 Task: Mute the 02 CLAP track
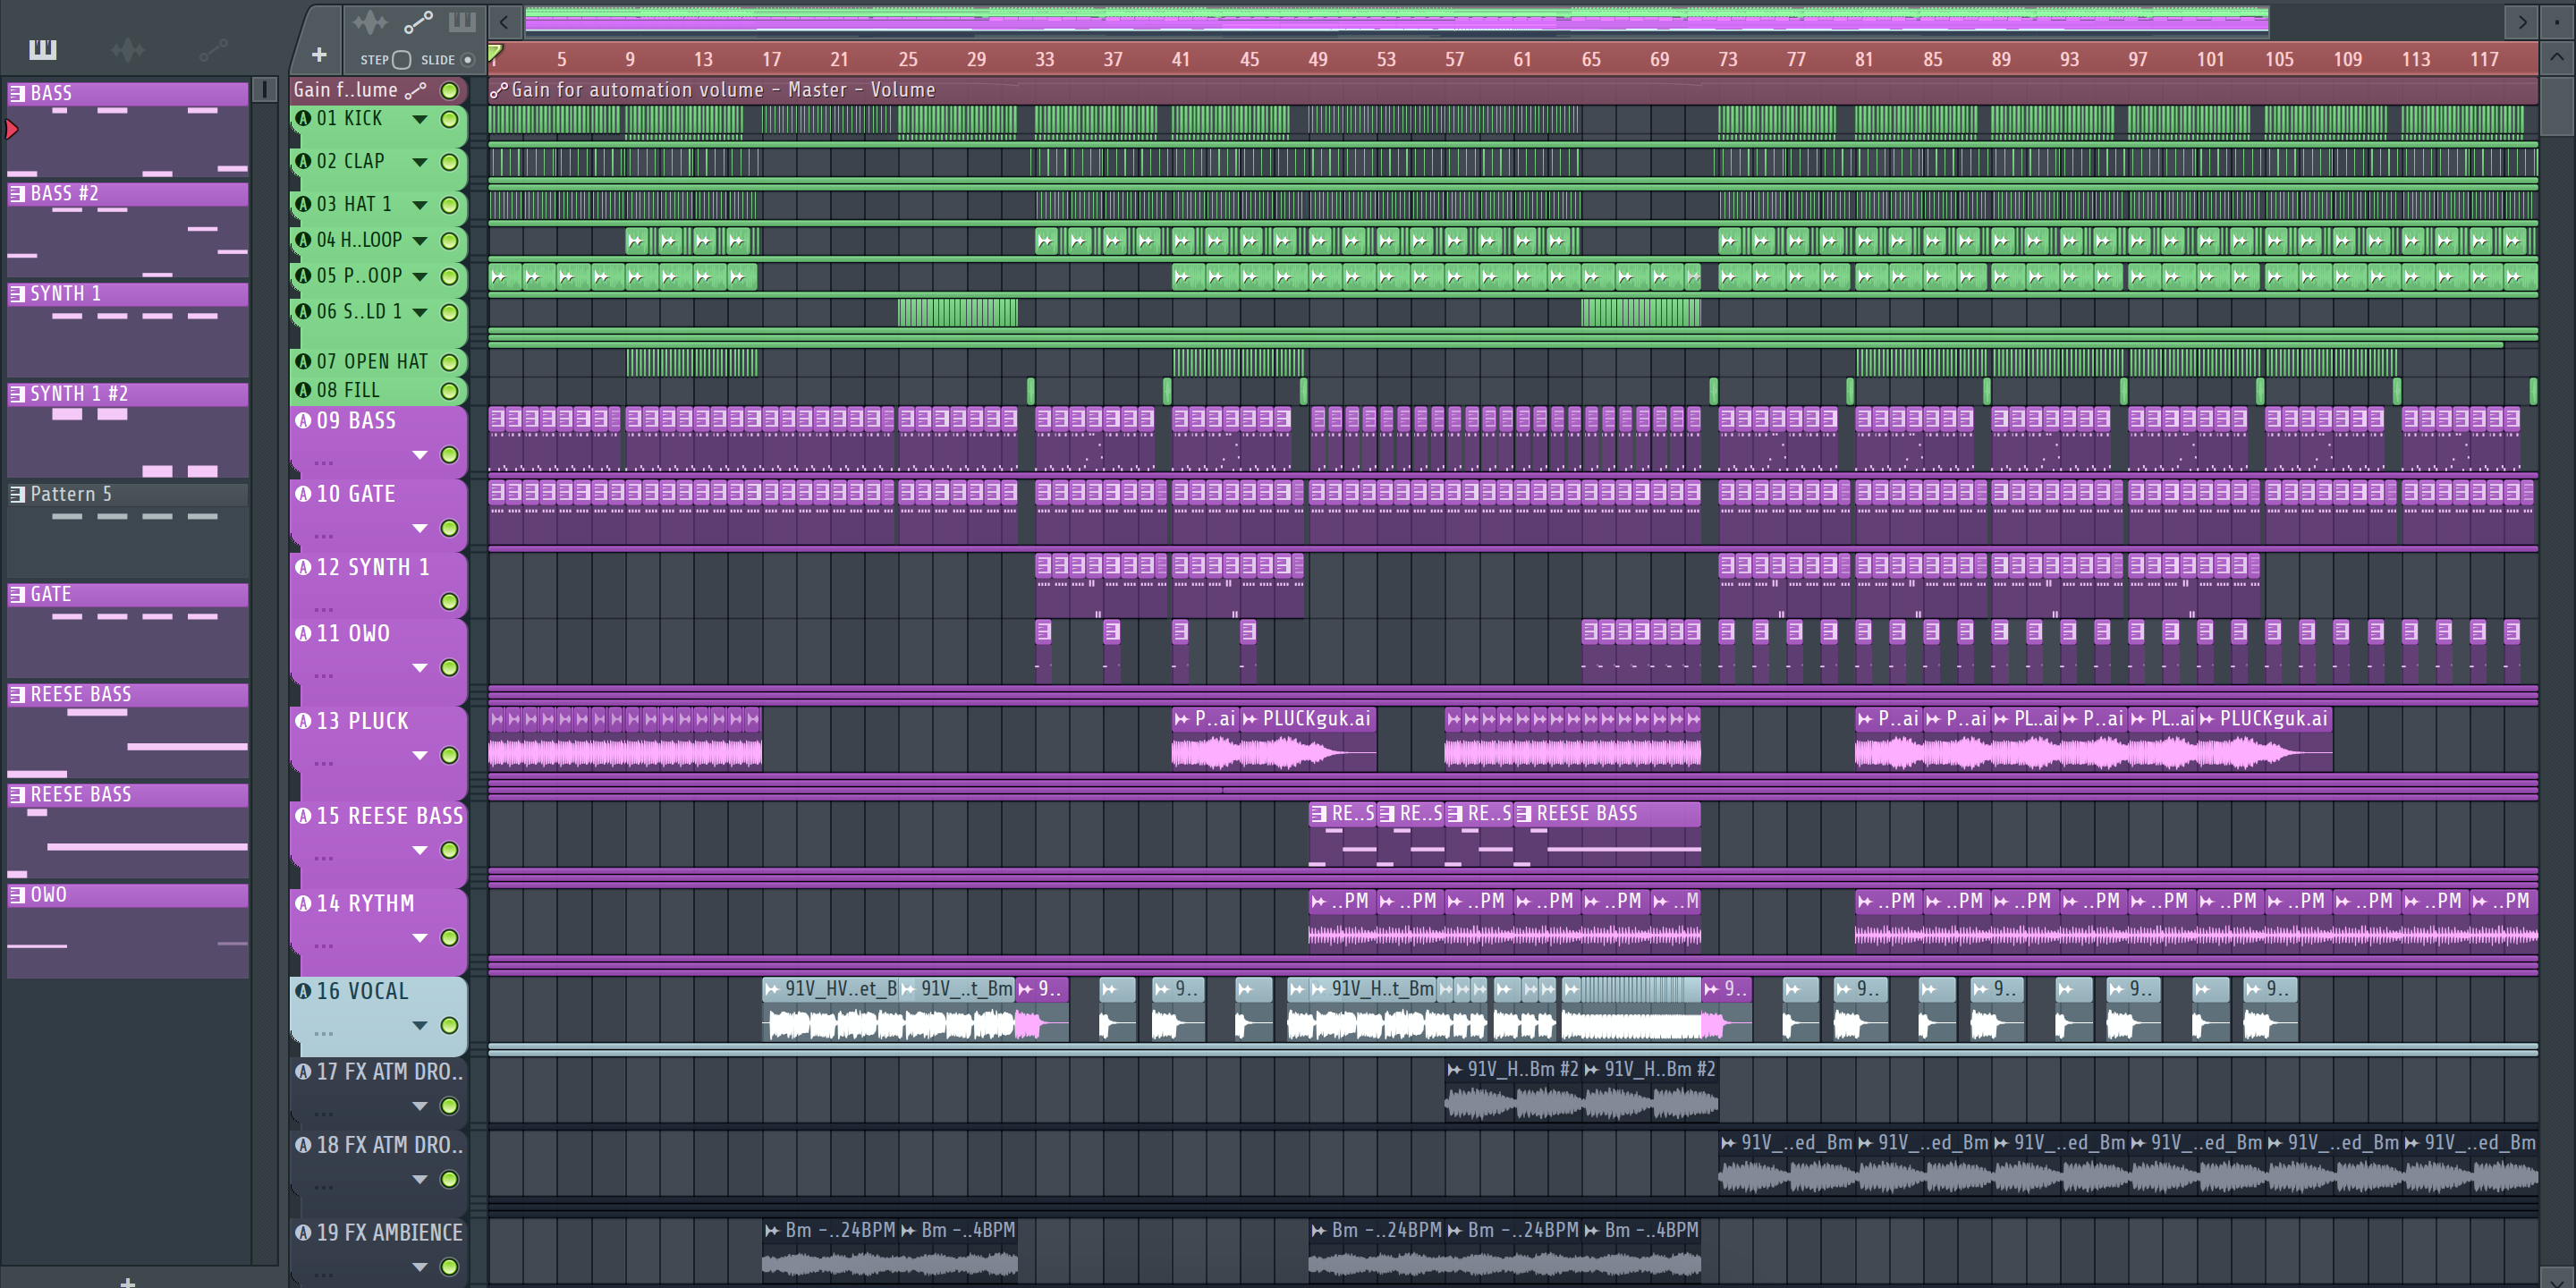point(450,162)
